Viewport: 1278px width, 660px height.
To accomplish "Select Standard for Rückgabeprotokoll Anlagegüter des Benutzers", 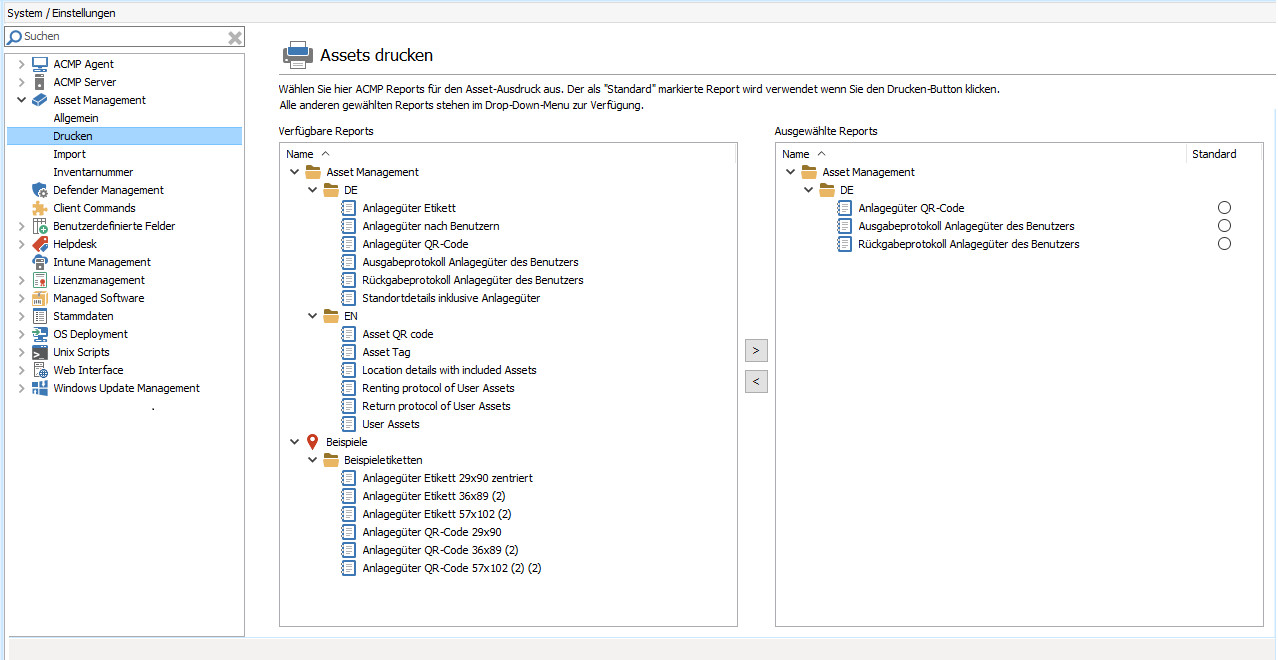I will coord(1224,243).
